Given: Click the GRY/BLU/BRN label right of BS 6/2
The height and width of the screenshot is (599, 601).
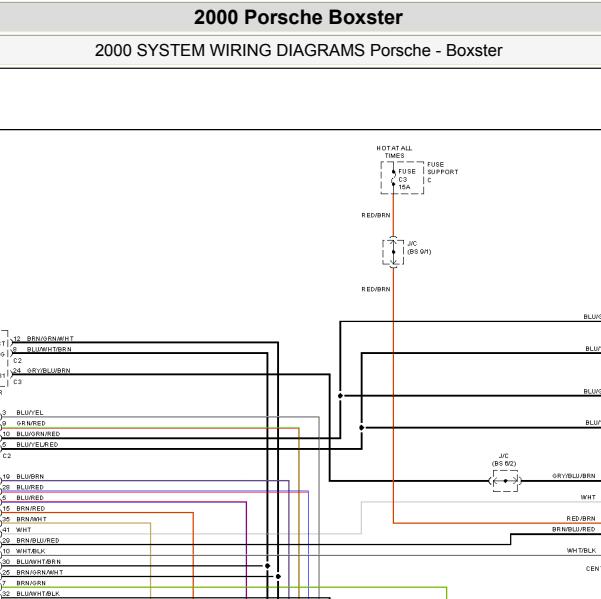Looking at the screenshot, I should pyautogui.click(x=574, y=476).
